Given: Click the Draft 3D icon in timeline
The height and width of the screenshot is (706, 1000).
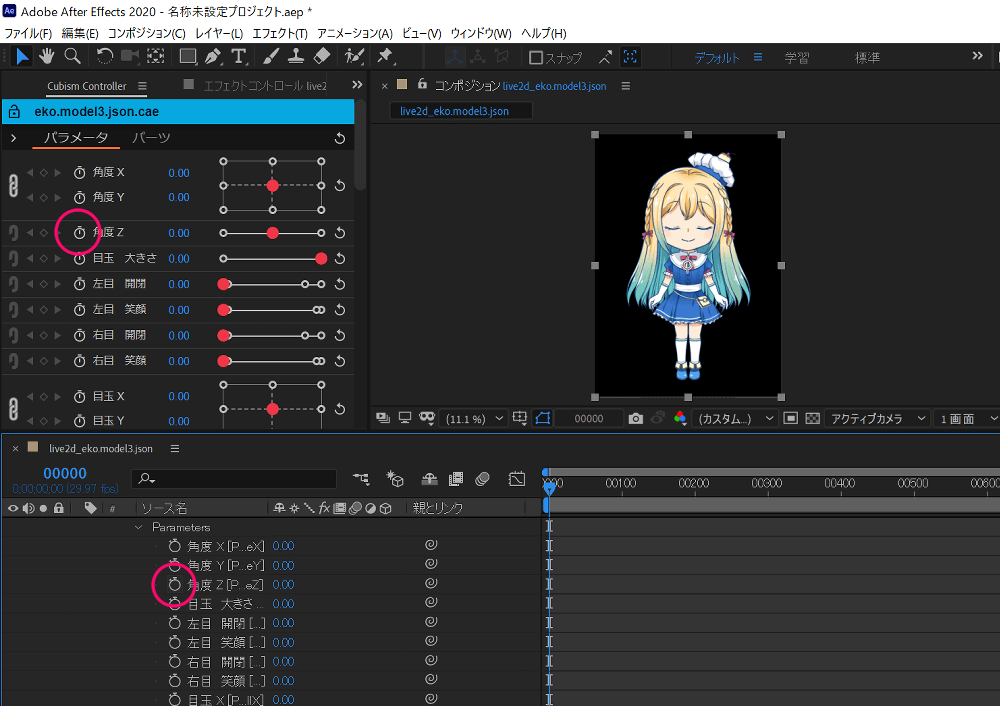Looking at the screenshot, I should point(395,478).
